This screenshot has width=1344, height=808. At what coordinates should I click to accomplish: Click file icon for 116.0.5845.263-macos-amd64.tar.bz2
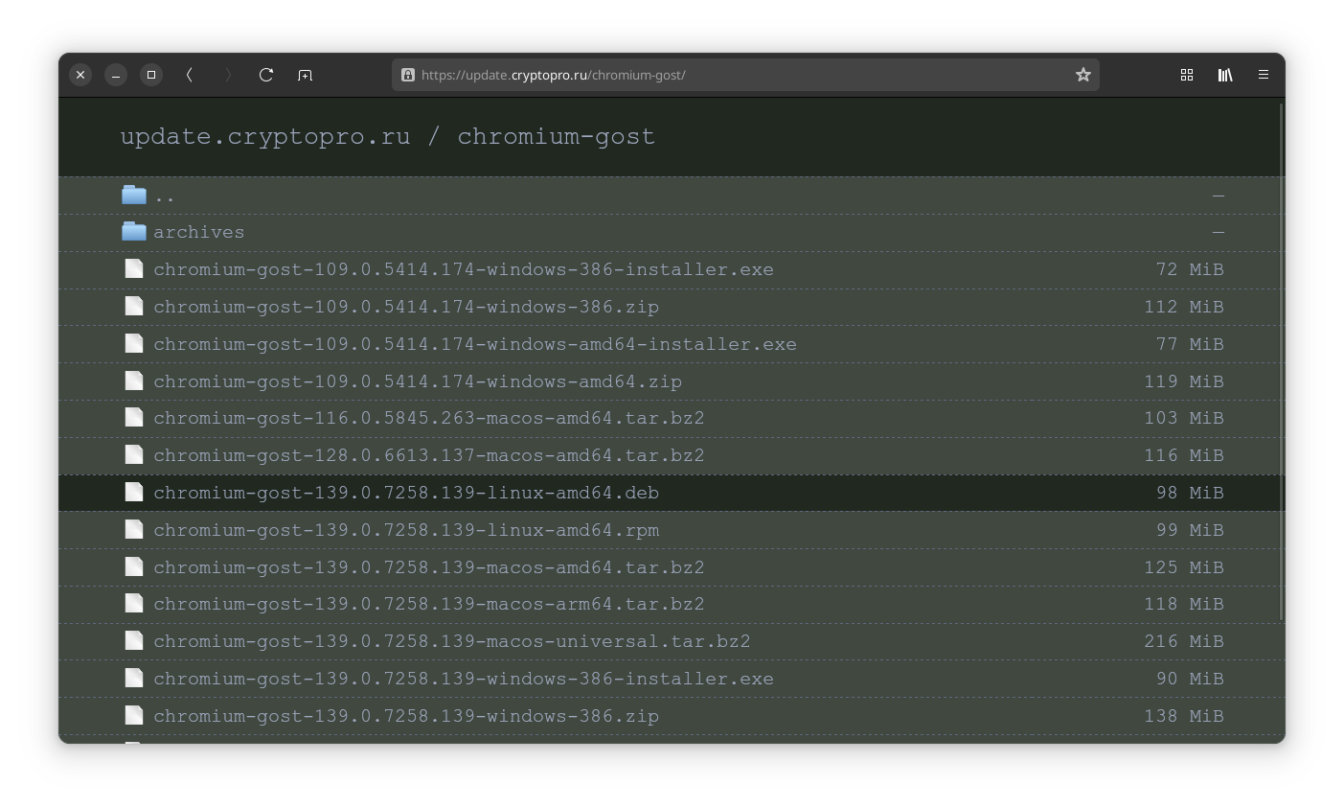[x=134, y=418]
